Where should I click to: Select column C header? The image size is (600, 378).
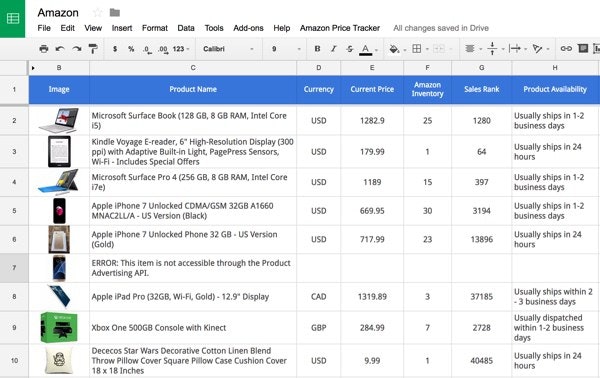(x=193, y=68)
